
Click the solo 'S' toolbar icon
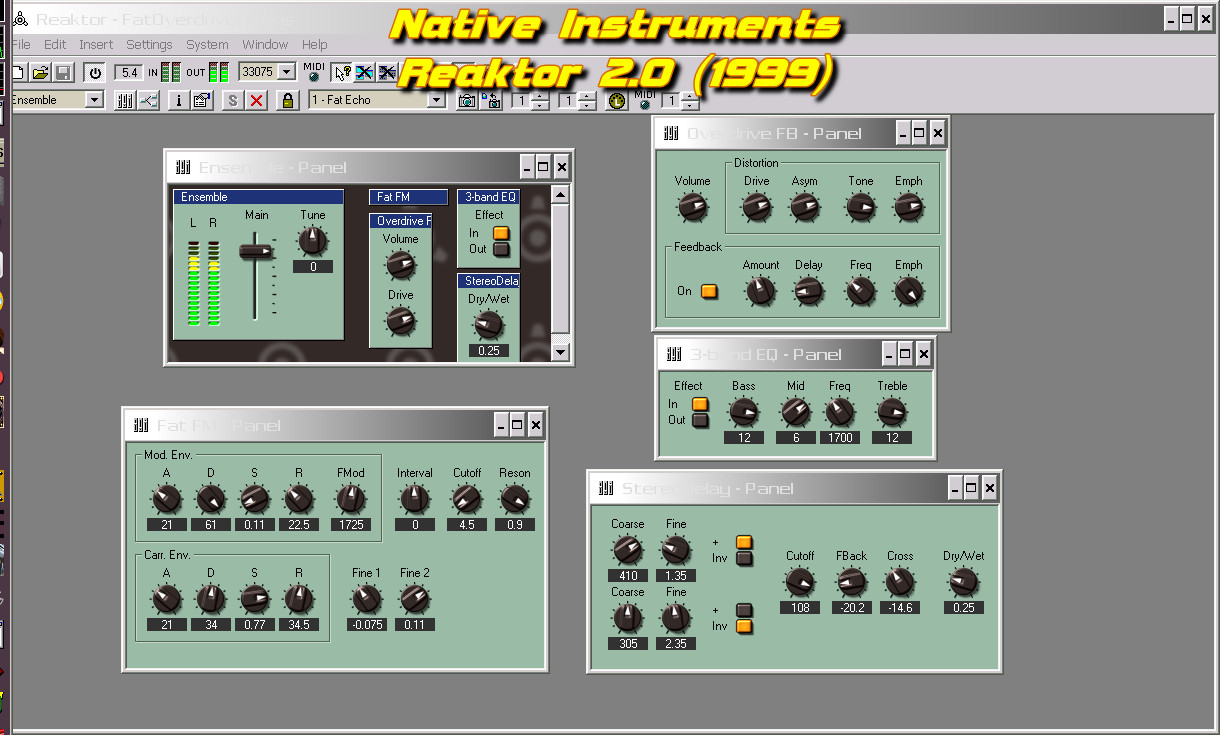[233, 100]
